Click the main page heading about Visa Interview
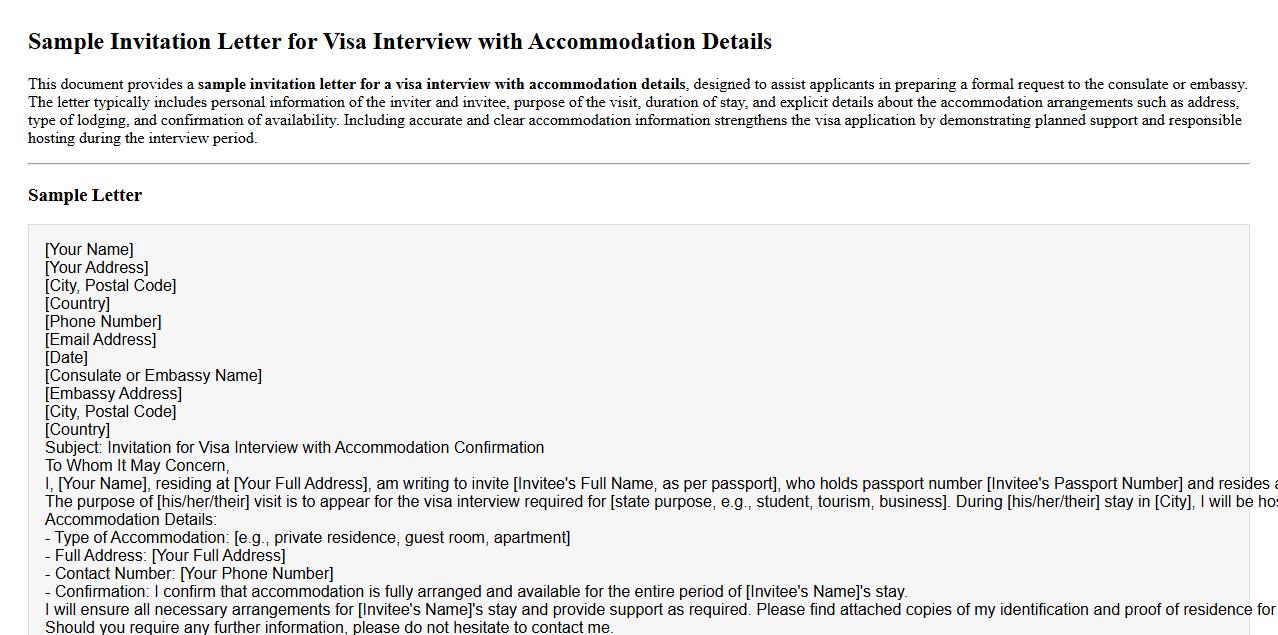 [399, 42]
